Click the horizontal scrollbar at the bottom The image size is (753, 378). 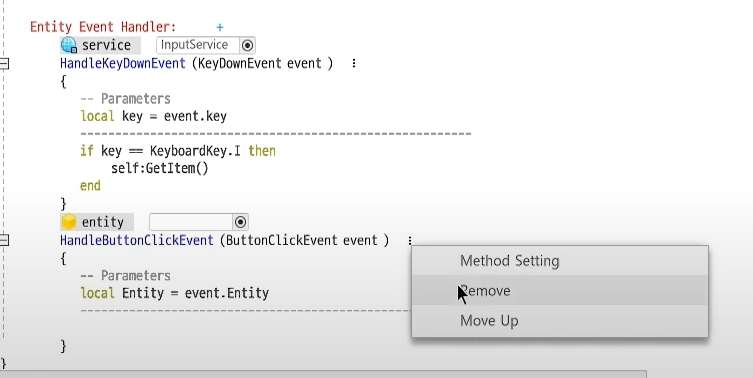(323, 374)
